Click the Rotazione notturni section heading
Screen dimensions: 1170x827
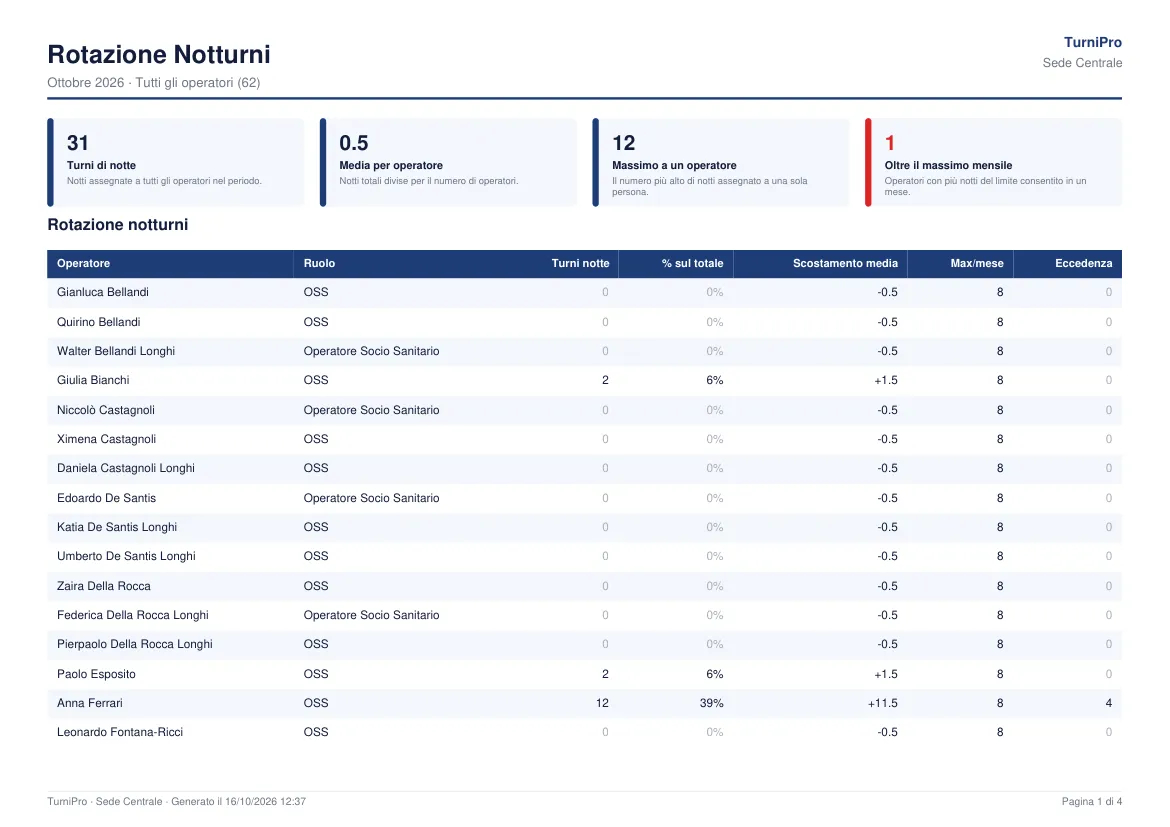(x=117, y=225)
